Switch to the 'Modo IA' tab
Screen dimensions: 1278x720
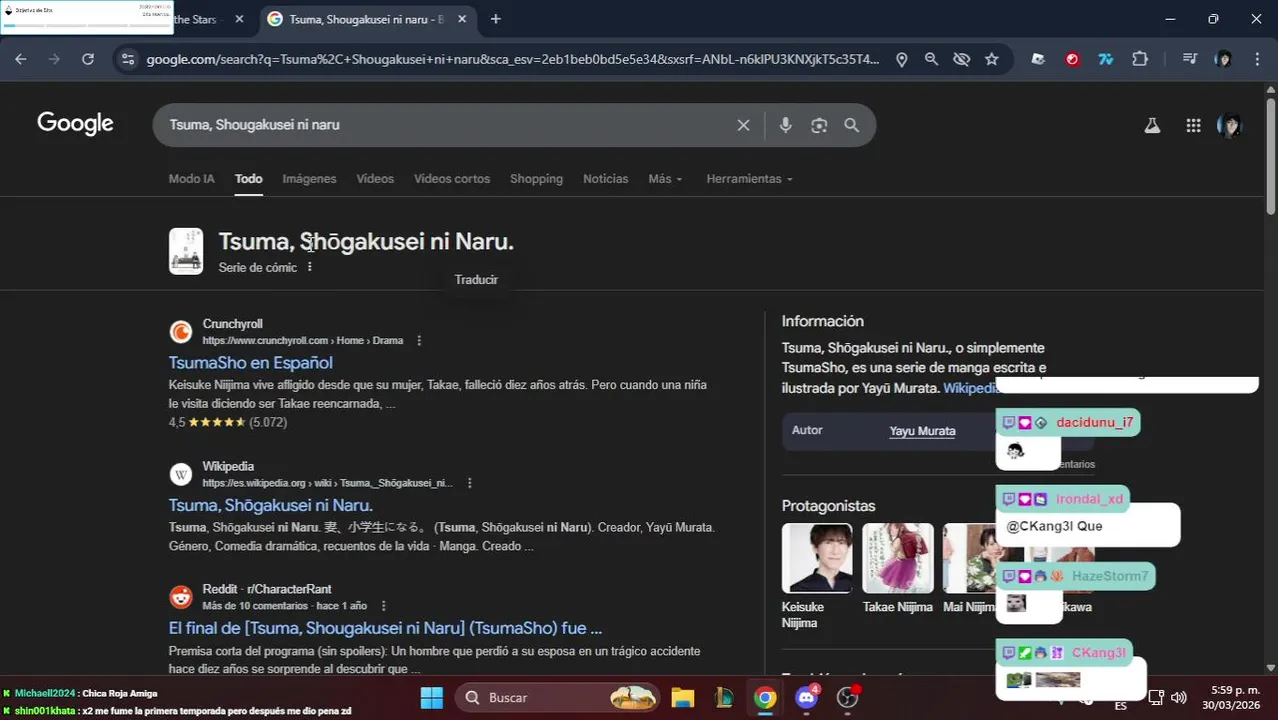(x=191, y=179)
